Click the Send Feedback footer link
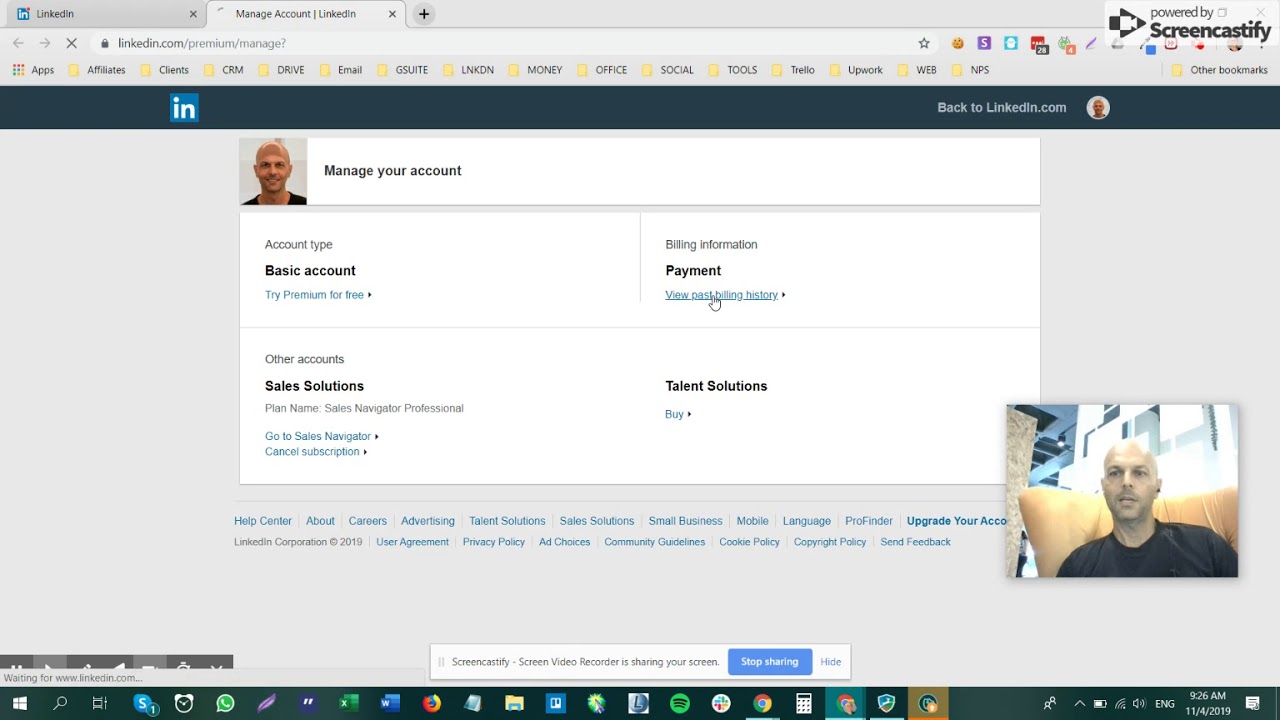 pyautogui.click(x=915, y=542)
